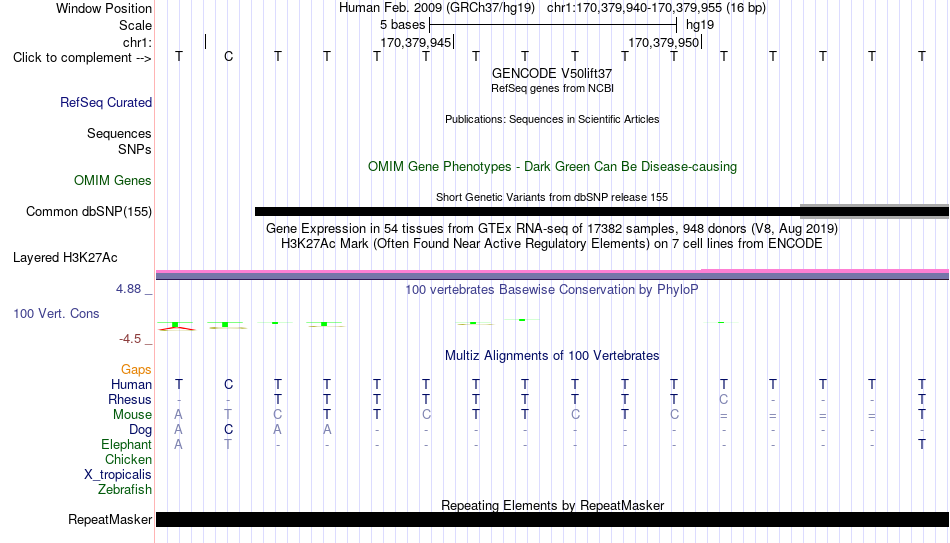Click the 'Mouse' species row label

[x=132, y=415]
